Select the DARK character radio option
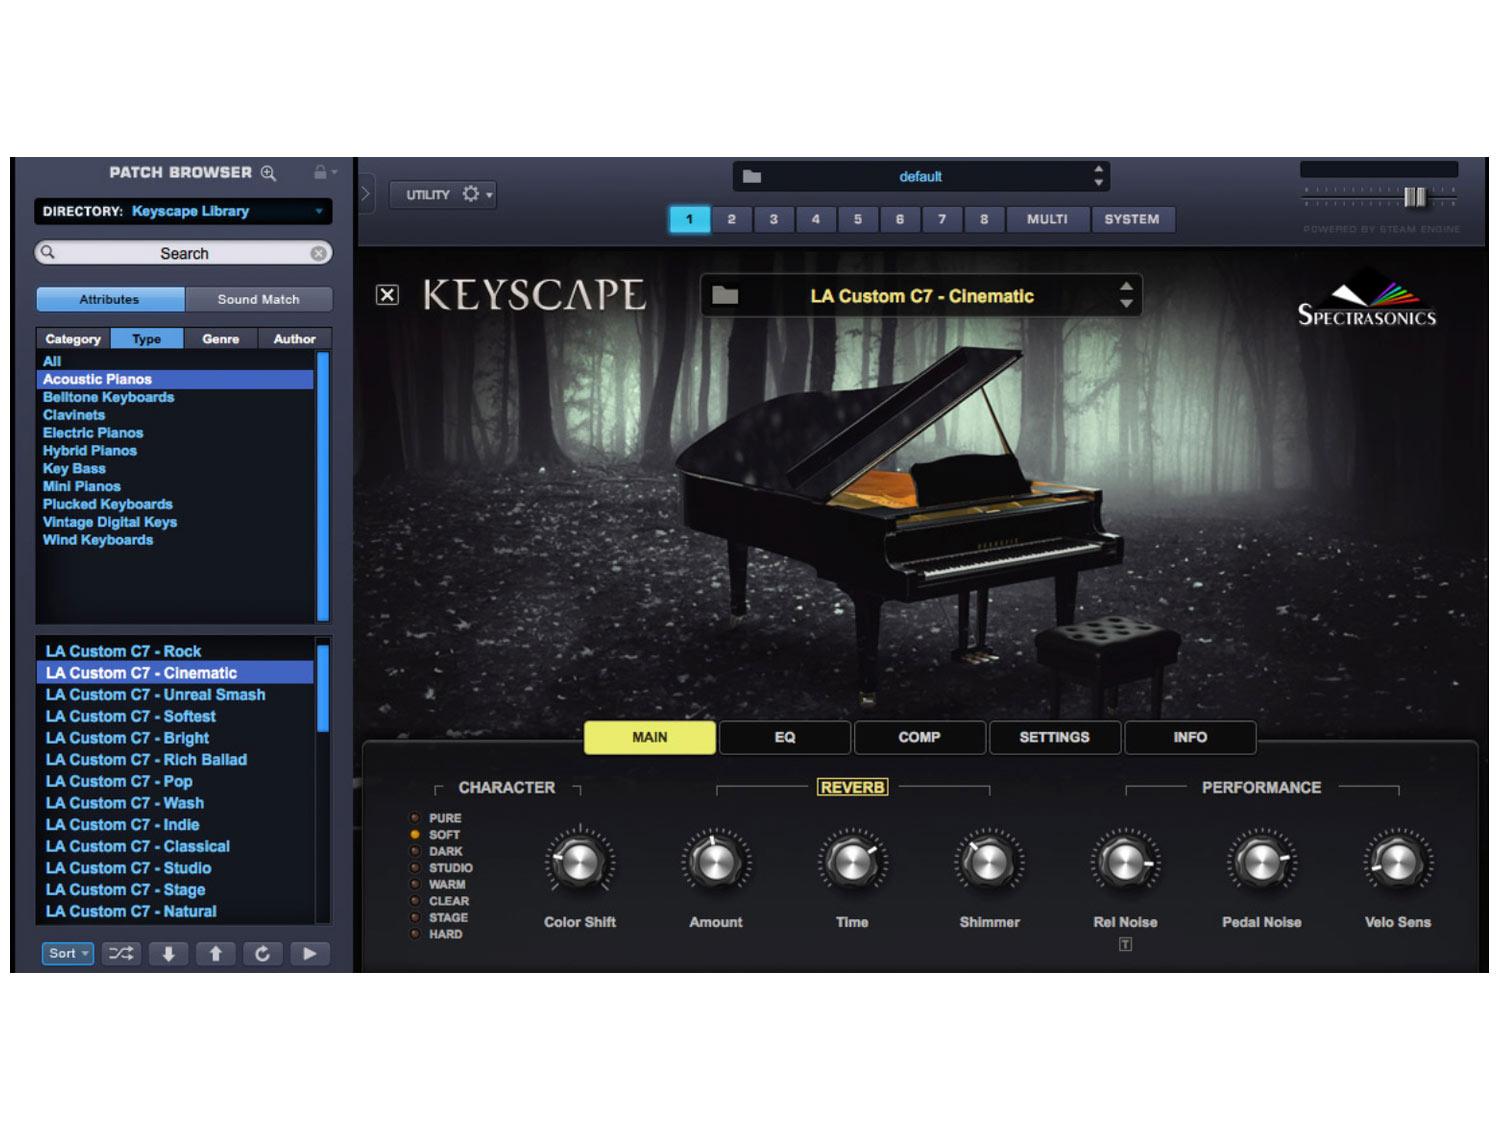The height and width of the screenshot is (1125, 1500). pos(415,851)
